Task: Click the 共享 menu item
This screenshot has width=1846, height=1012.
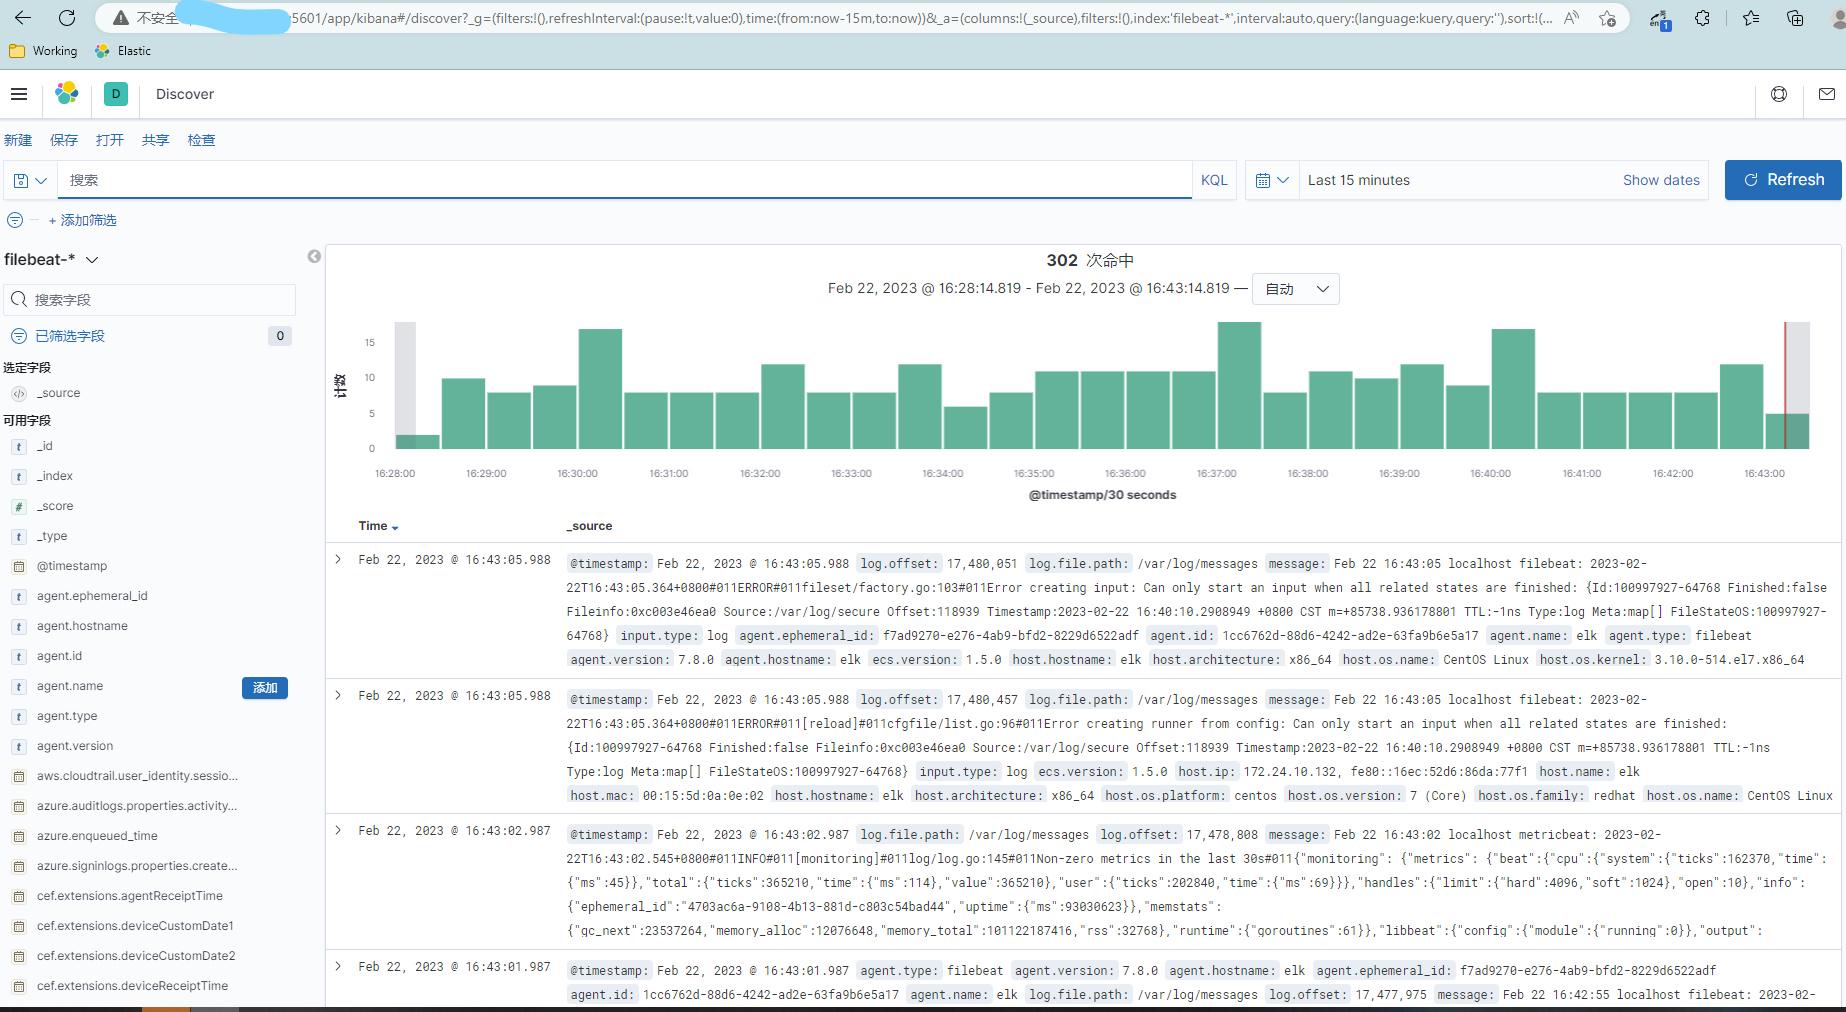Action: 156,140
